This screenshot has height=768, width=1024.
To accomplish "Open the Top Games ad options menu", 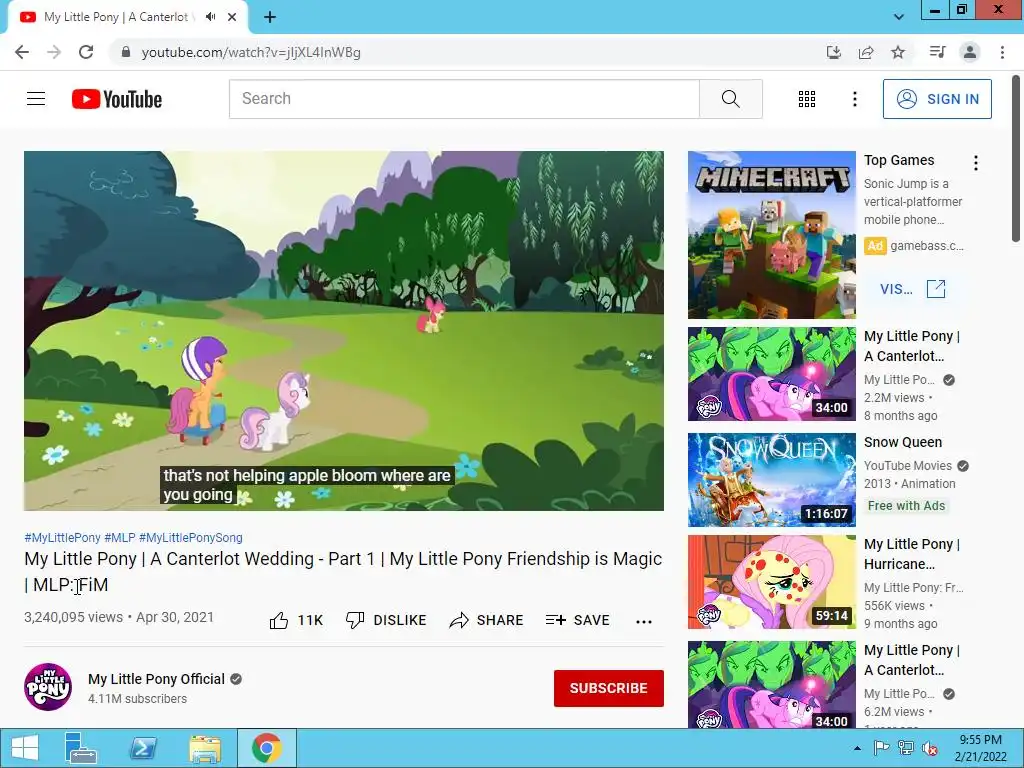I will click(976, 163).
